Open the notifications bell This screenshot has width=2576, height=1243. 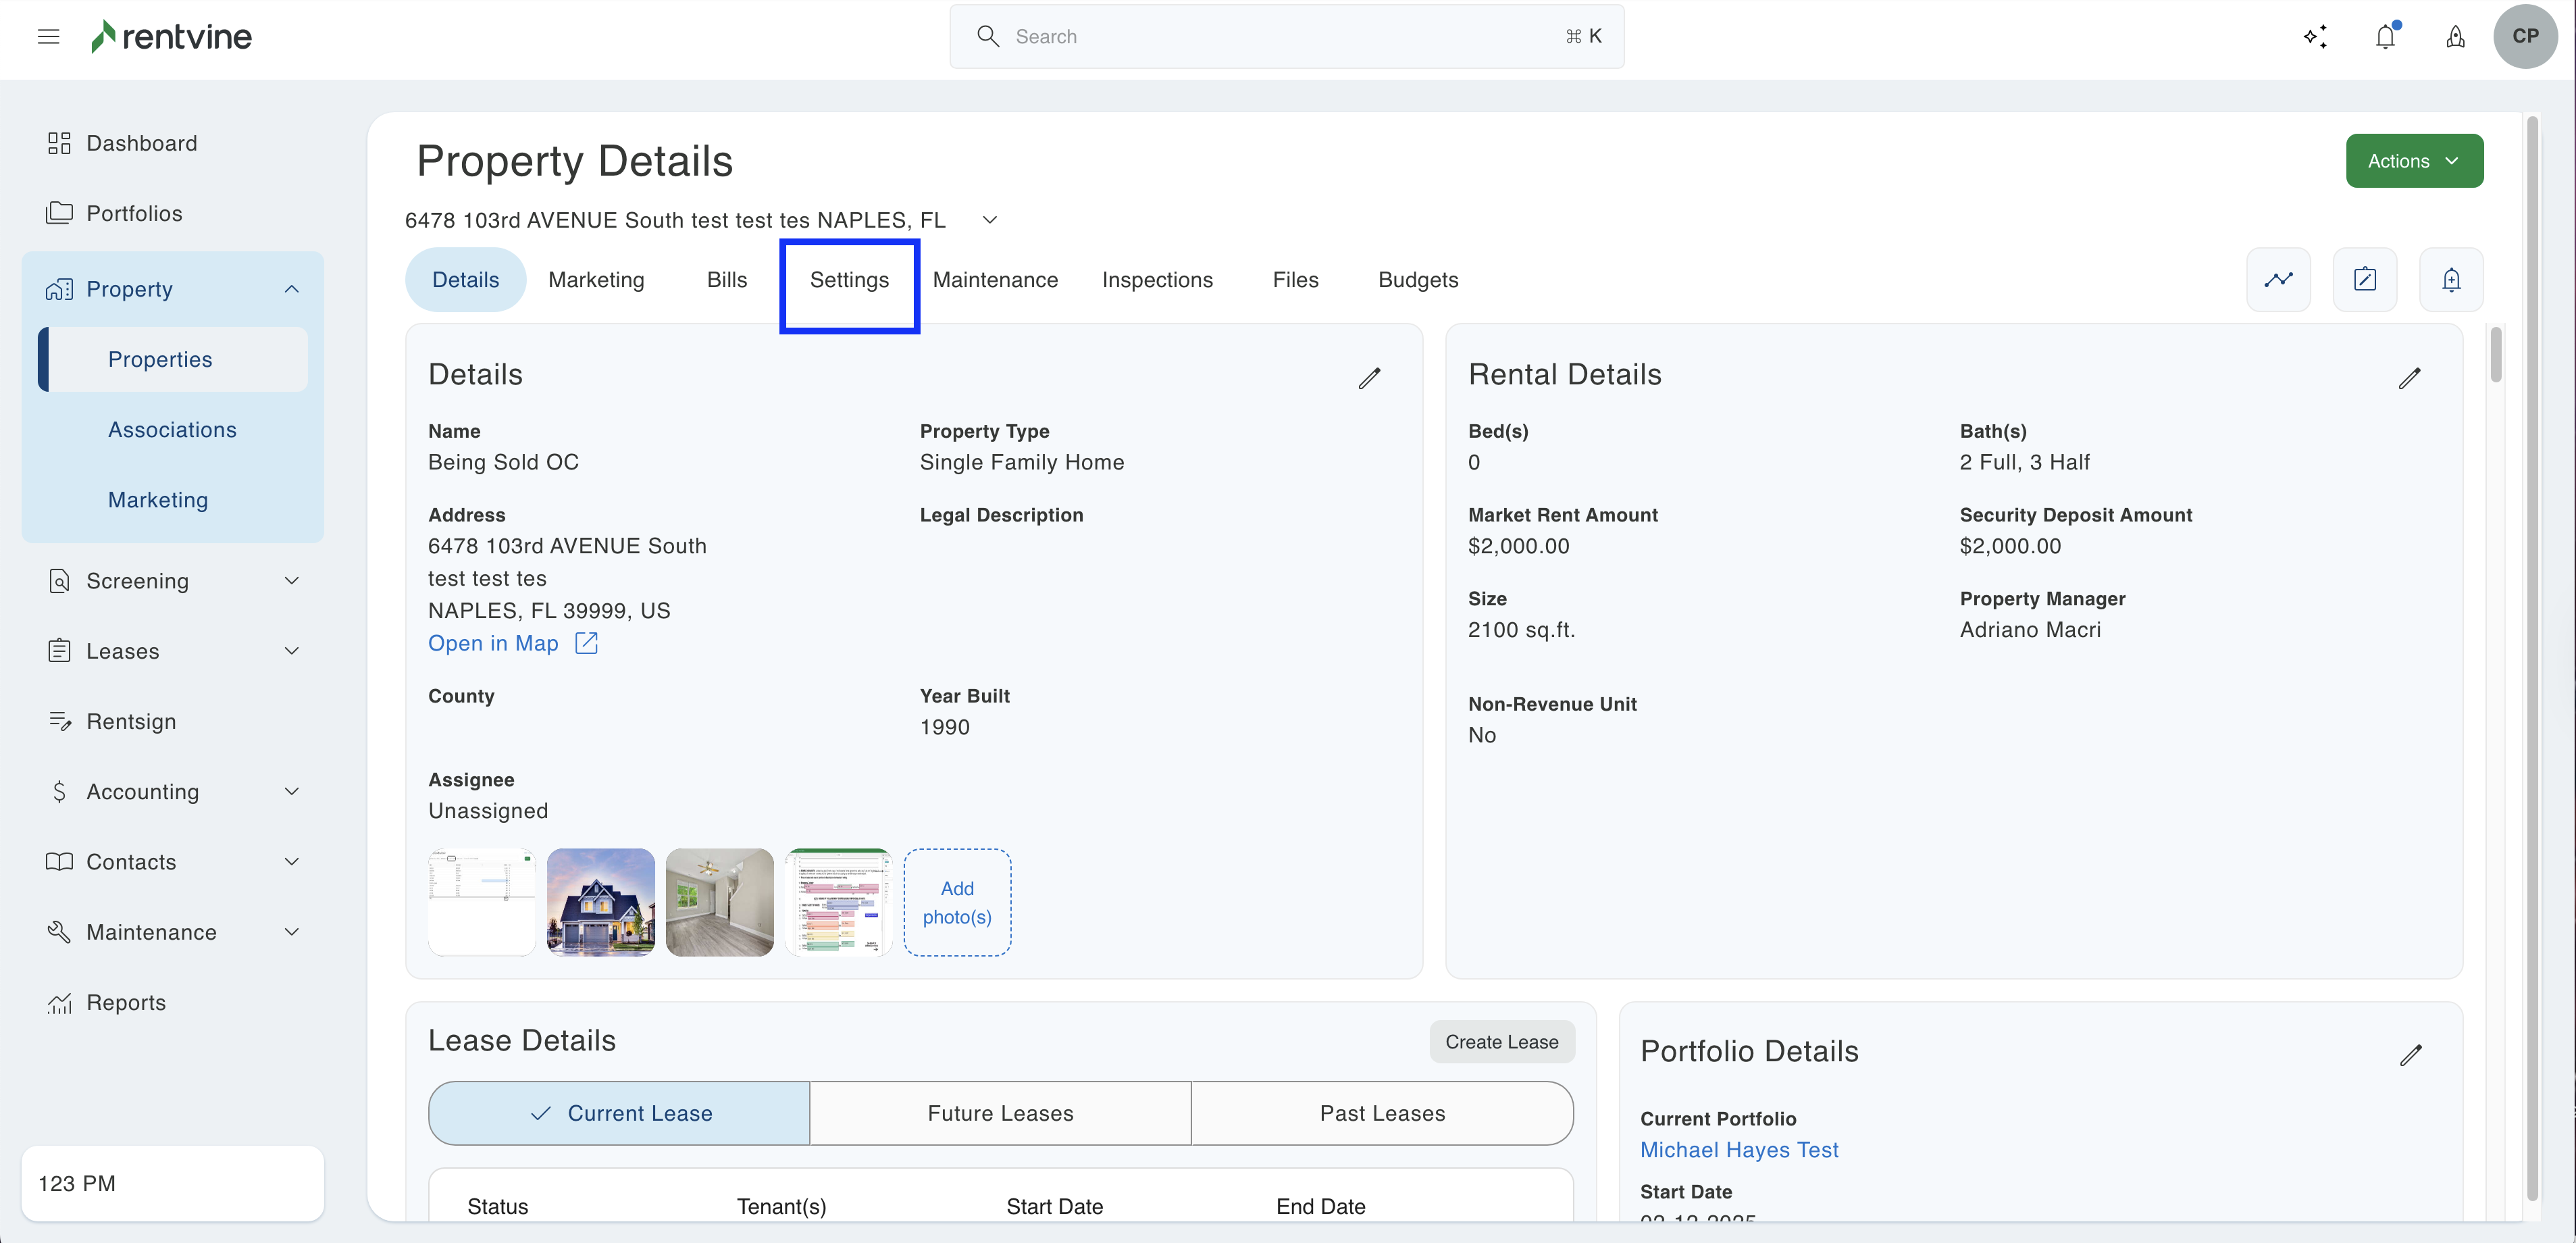pos(2385,37)
